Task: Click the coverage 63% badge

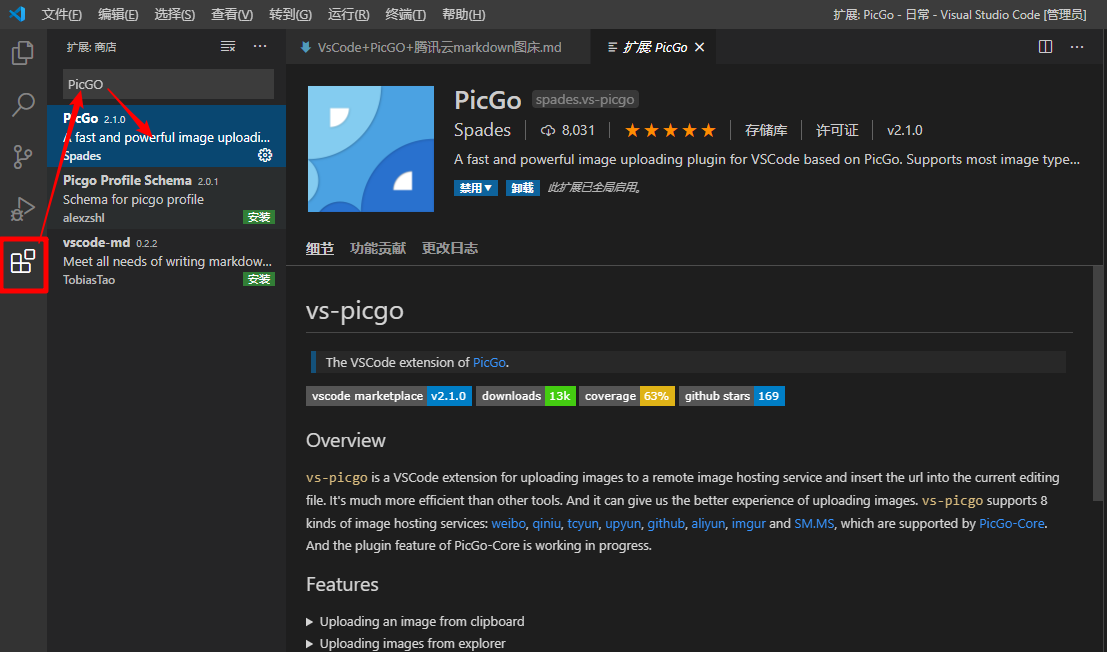Action: point(627,396)
